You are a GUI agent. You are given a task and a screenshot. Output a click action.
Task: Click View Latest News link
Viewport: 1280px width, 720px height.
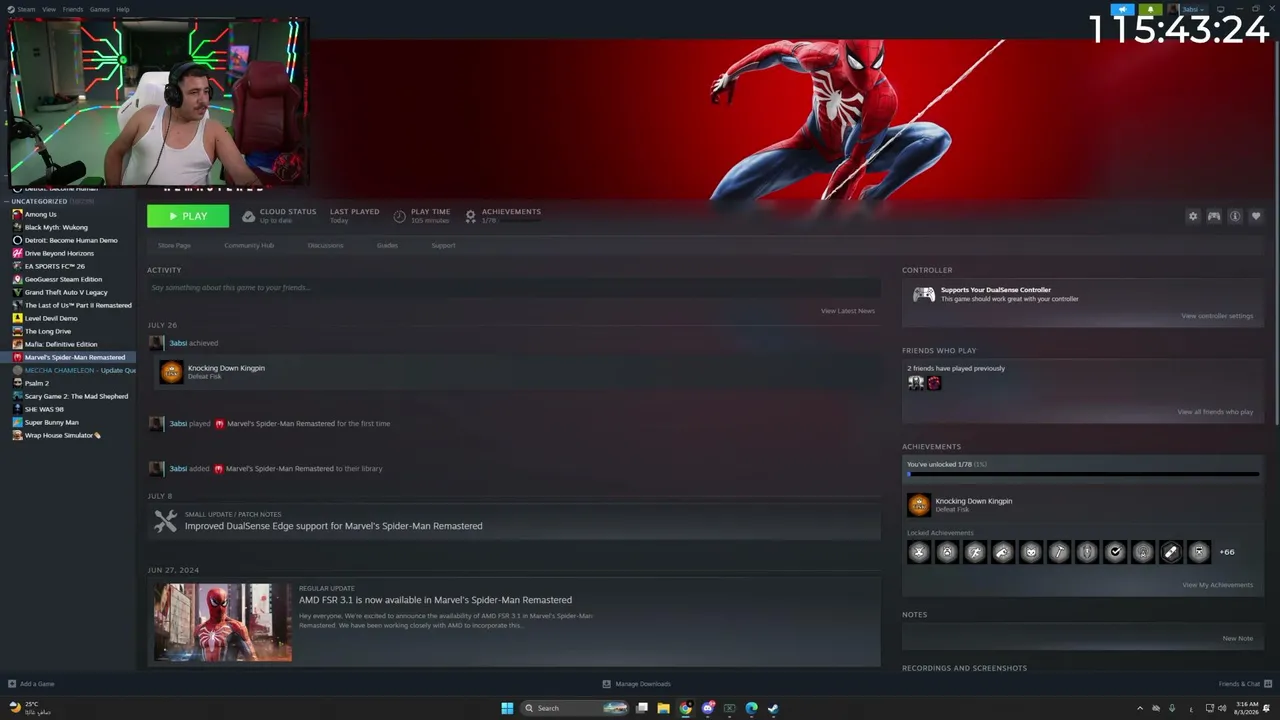pyautogui.click(x=848, y=311)
